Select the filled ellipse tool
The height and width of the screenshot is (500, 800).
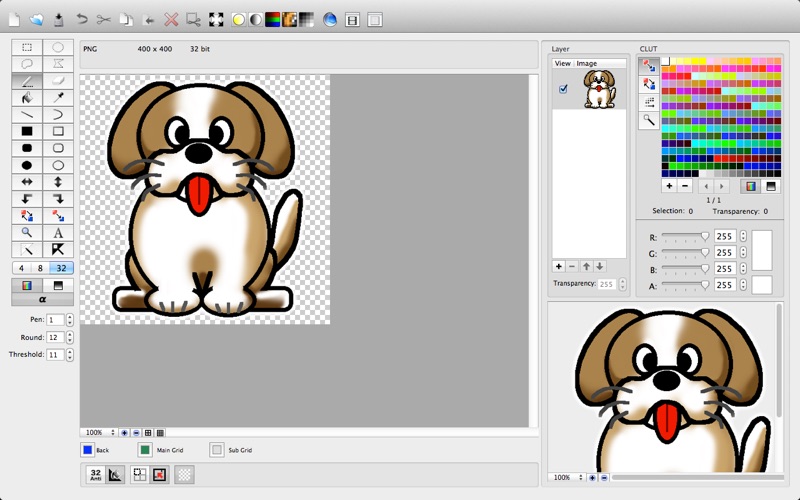pyautogui.click(x=27, y=165)
